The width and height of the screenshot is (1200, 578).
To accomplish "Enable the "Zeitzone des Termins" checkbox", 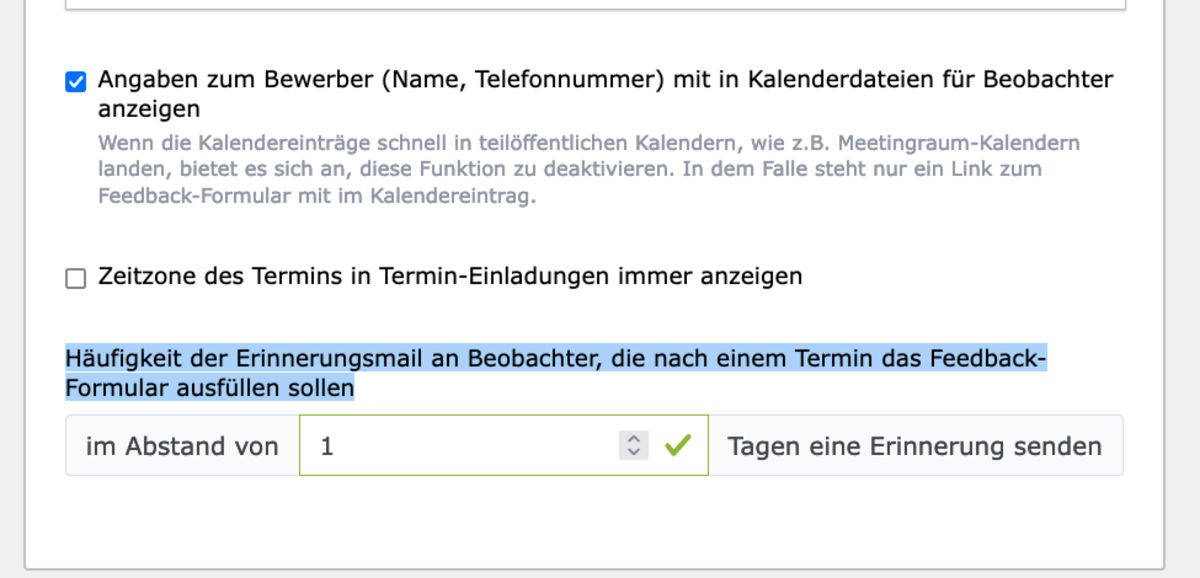I will point(76,279).
